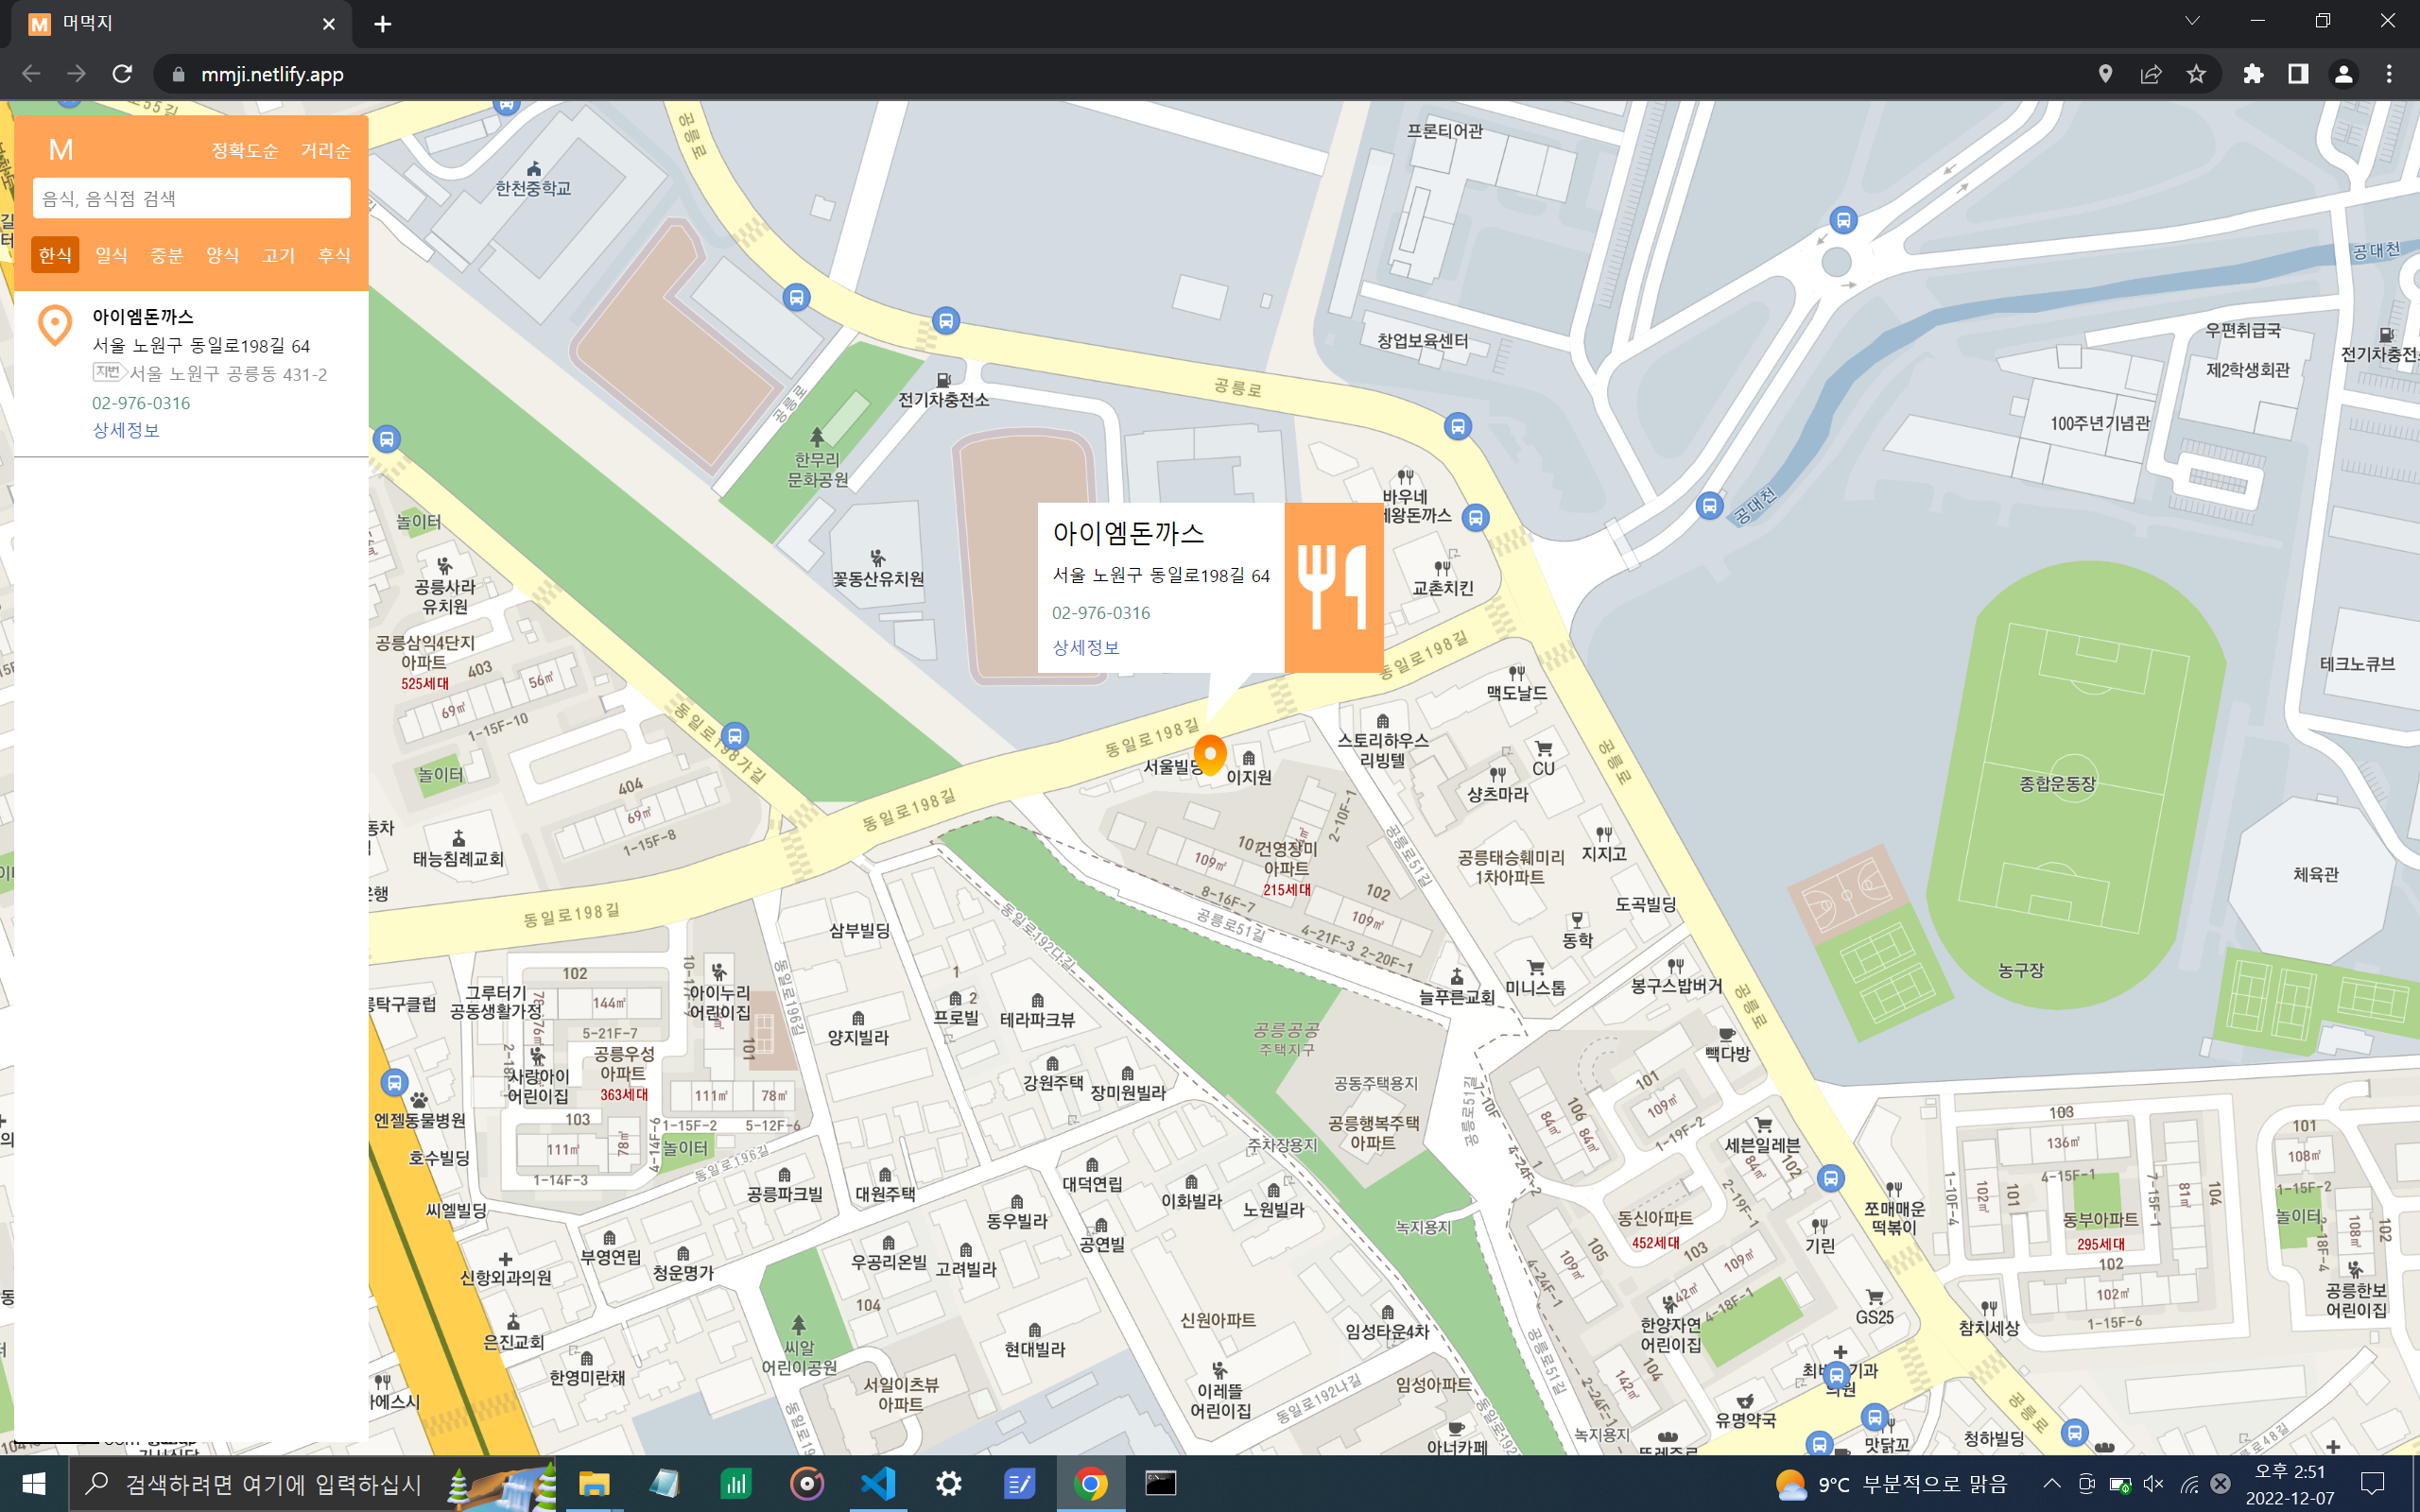Open Visual Studio Code from the taskbar

877,1483
